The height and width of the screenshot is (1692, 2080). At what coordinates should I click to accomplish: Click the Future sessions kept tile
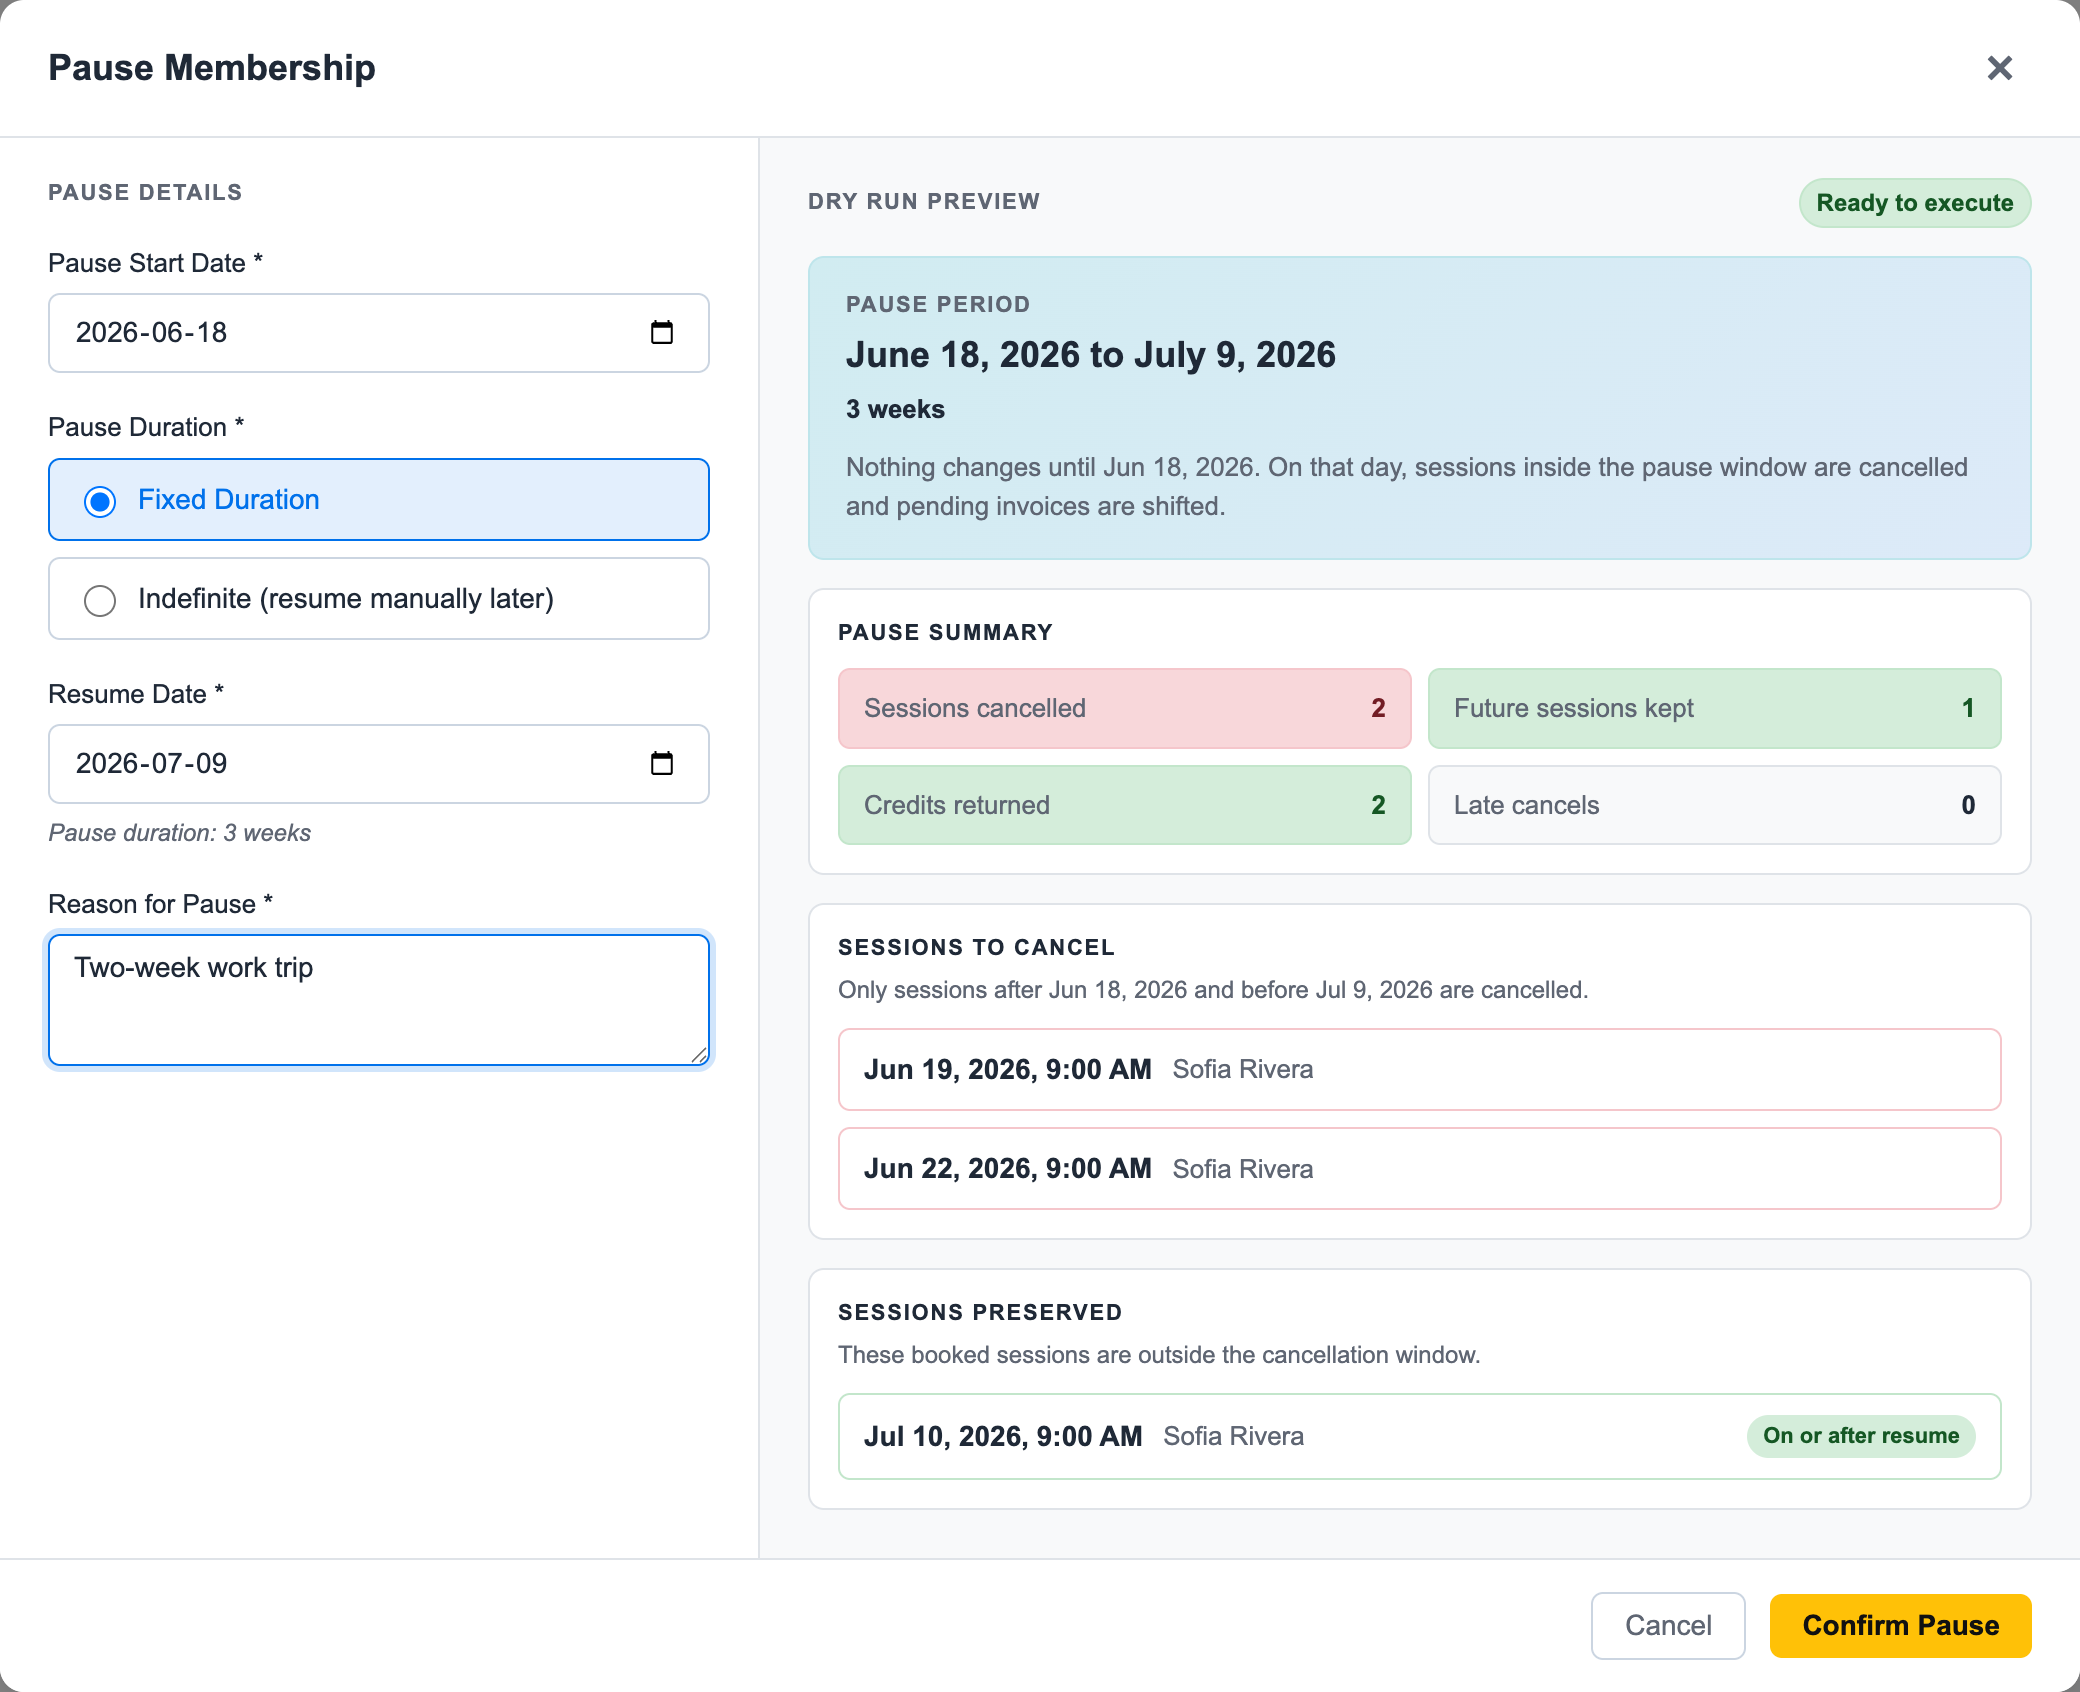click(1714, 708)
